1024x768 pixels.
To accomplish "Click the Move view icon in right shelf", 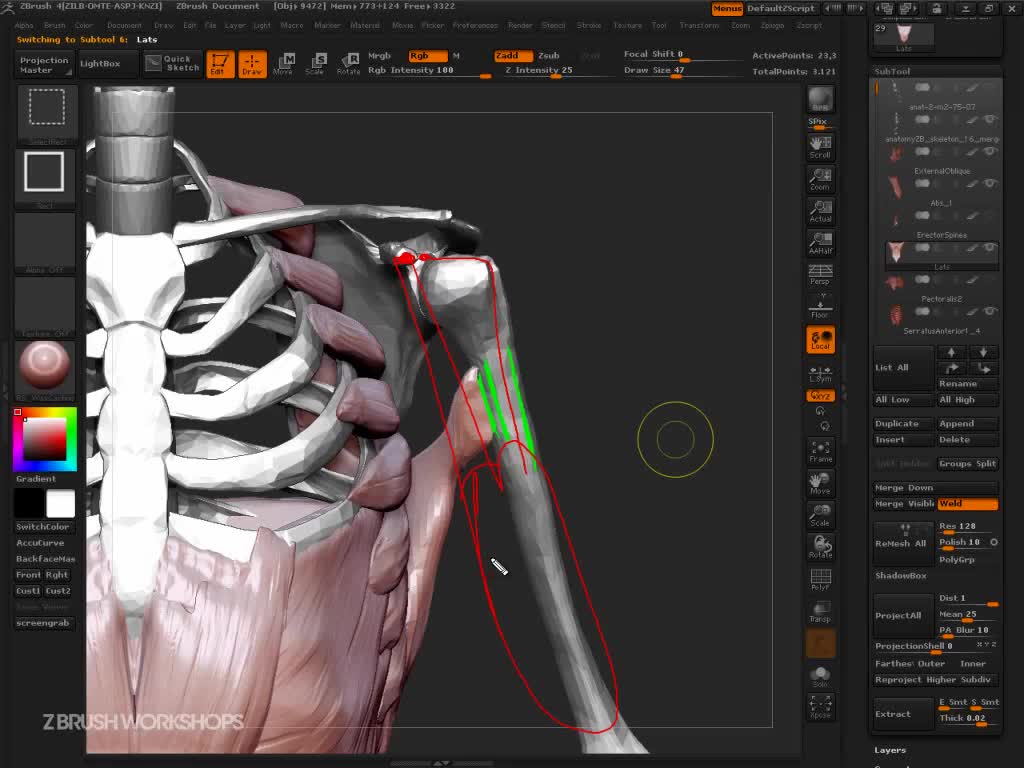I will pyautogui.click(x=820, y=483).
